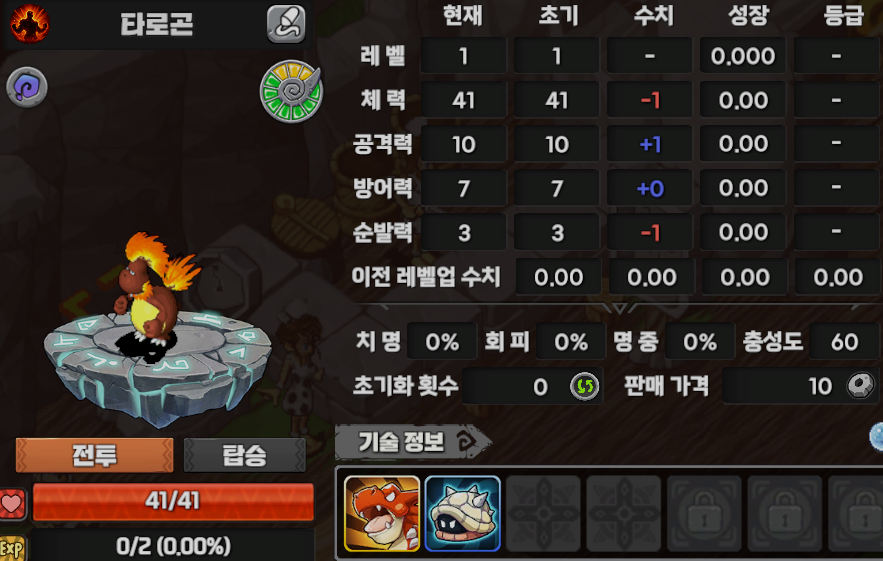Click the green reset arrows for 초기화 횟수

tap(585, 386)
